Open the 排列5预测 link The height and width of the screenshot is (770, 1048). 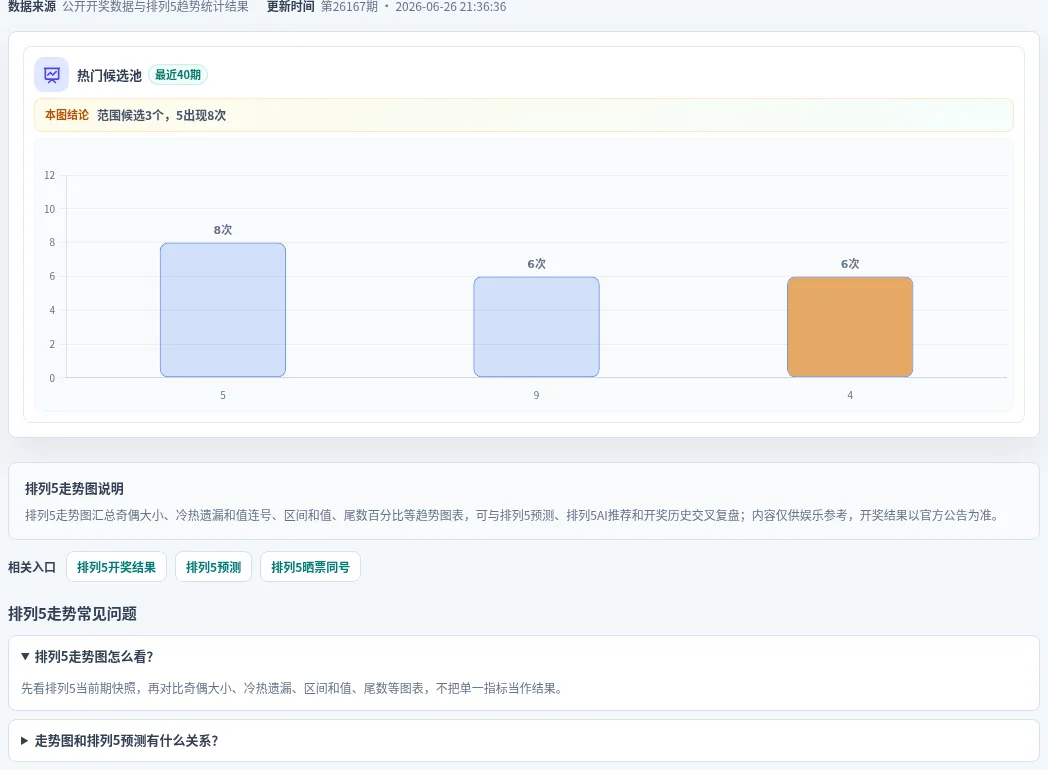(x=213, y=567)
